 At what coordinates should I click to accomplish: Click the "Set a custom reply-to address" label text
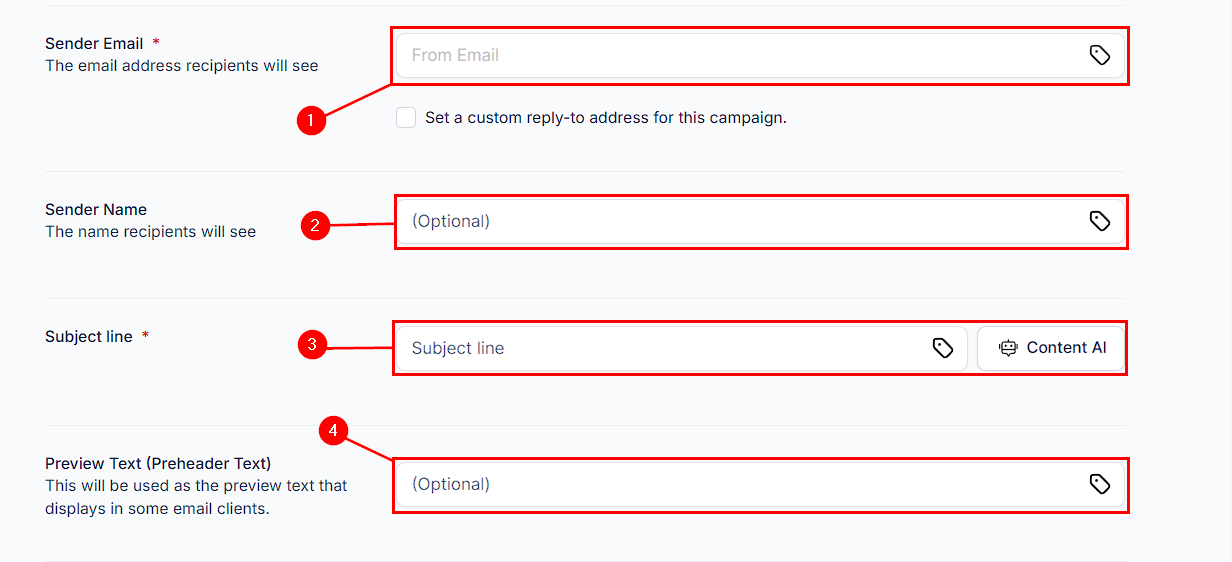[606, 118]
